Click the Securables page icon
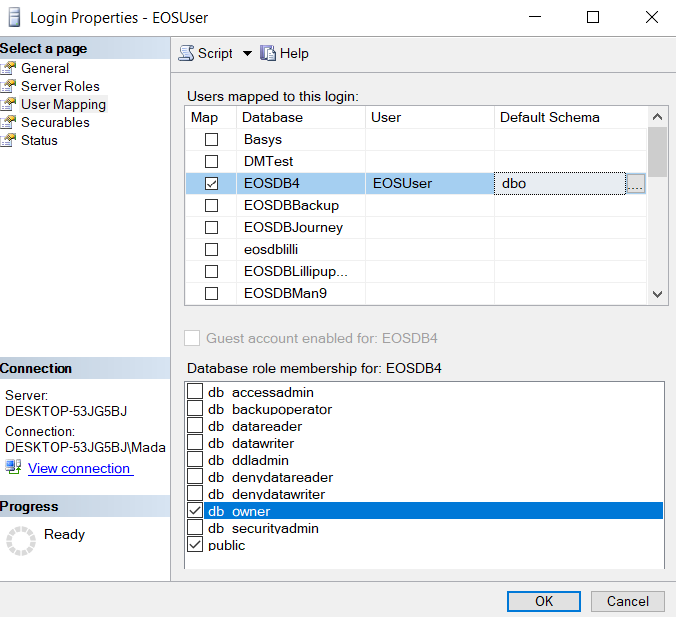The width and height of the screenshot is (676, 617). 8,122
